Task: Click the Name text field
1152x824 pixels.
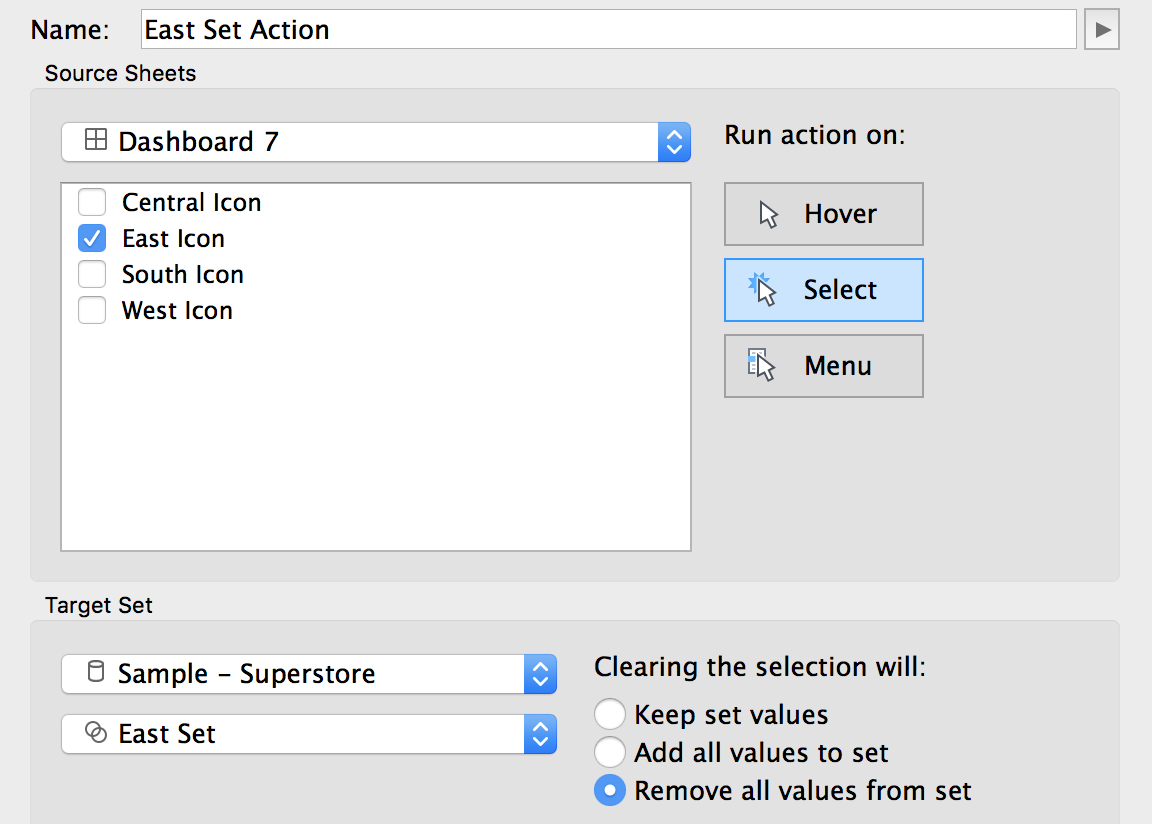Action: [x=609, y=29]
